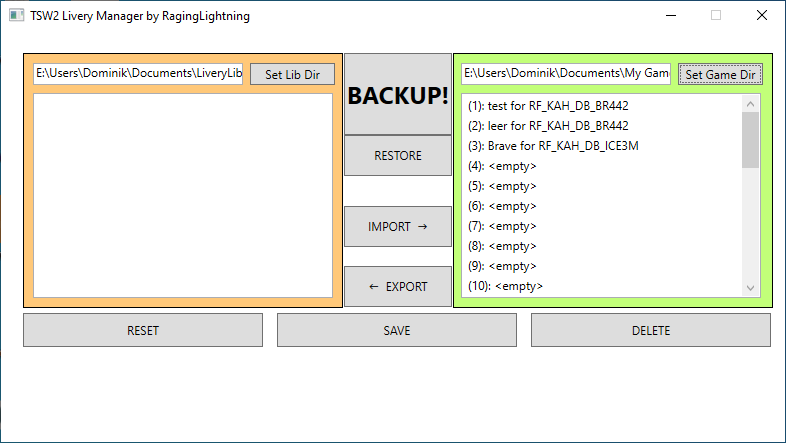Select livery slot 1 test for BR442
Image resolution: width=786 pixels, height=443 pixels.
548,106
